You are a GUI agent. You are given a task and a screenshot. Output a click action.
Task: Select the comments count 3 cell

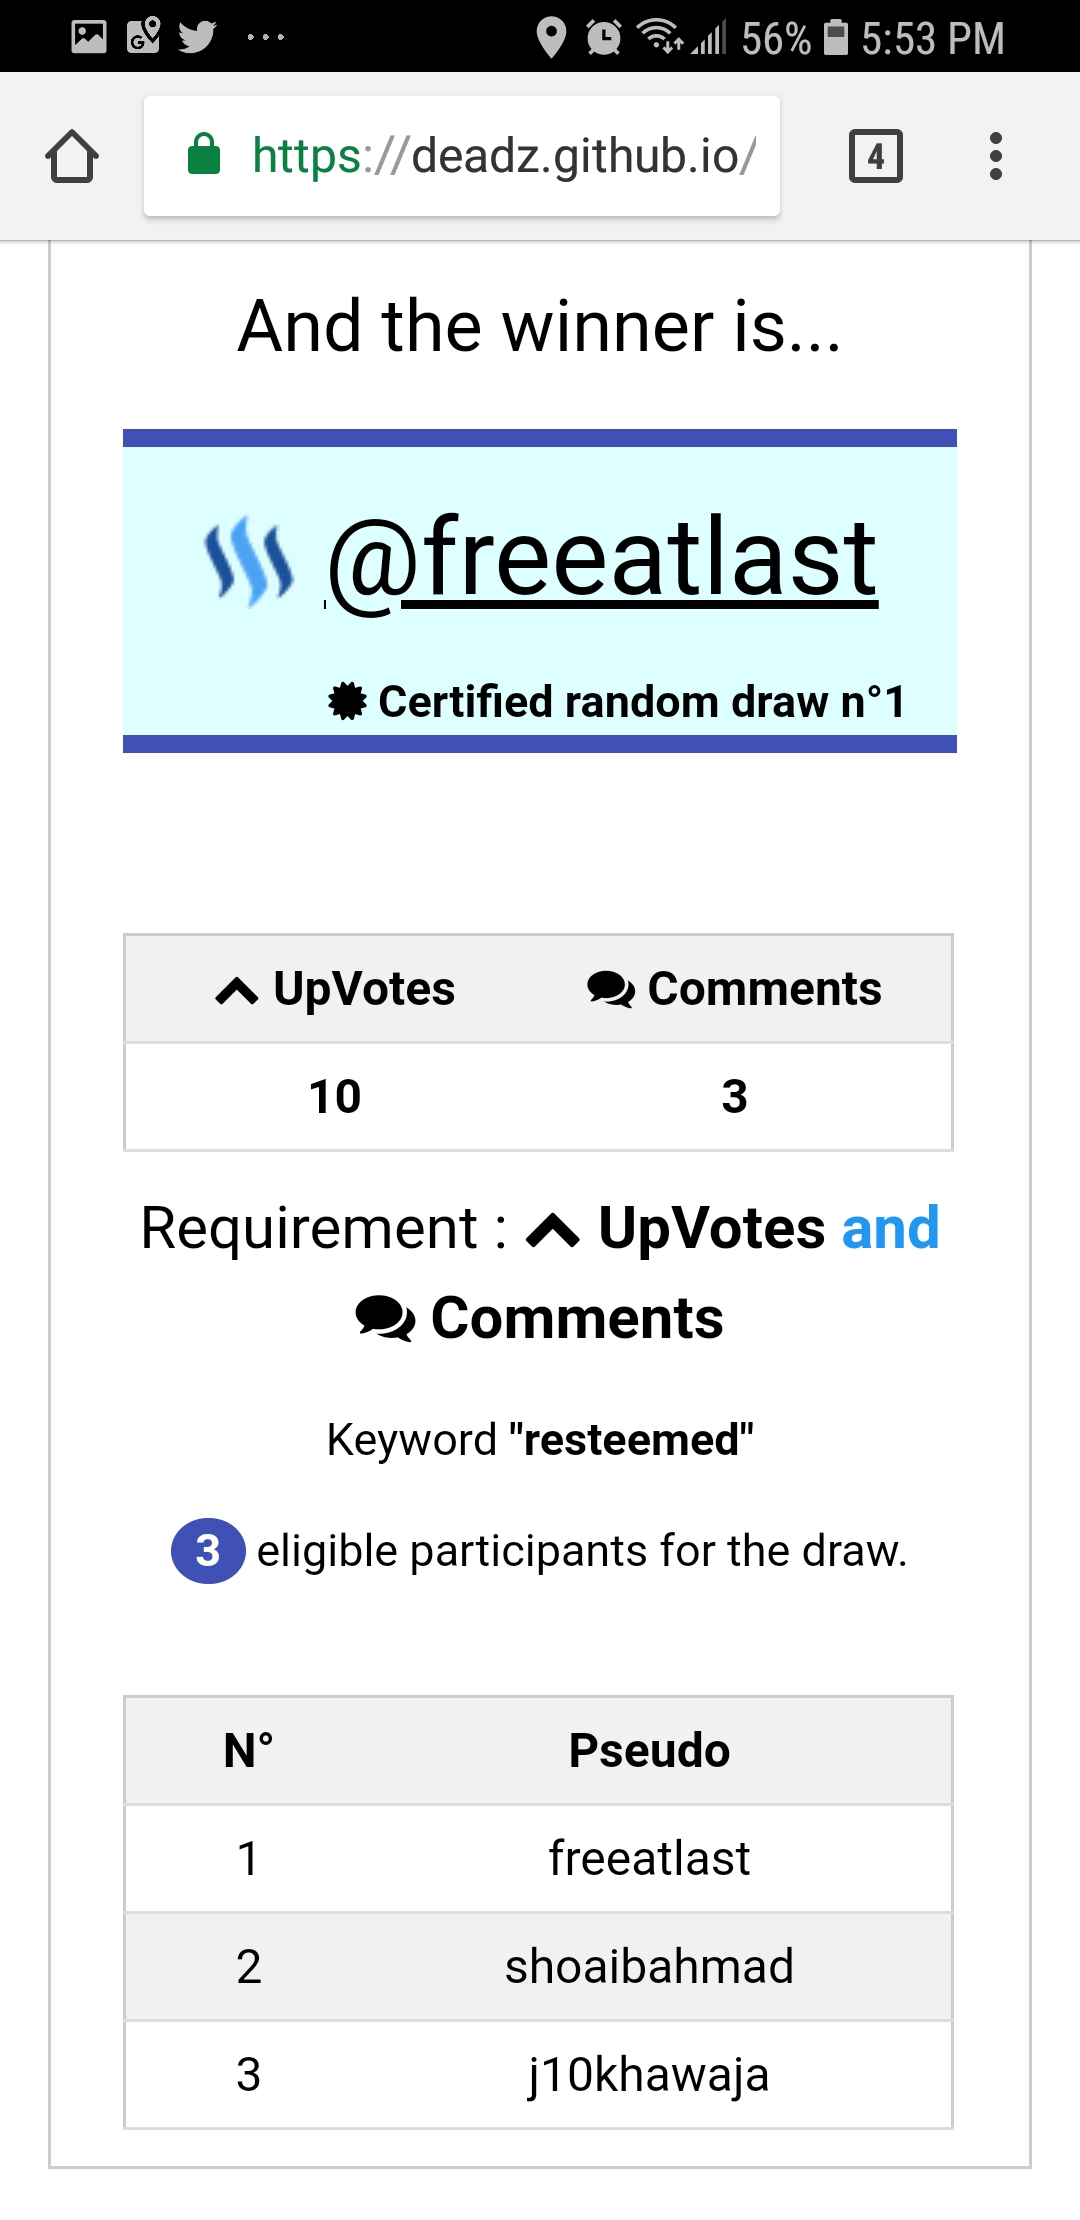[734, 1097]
